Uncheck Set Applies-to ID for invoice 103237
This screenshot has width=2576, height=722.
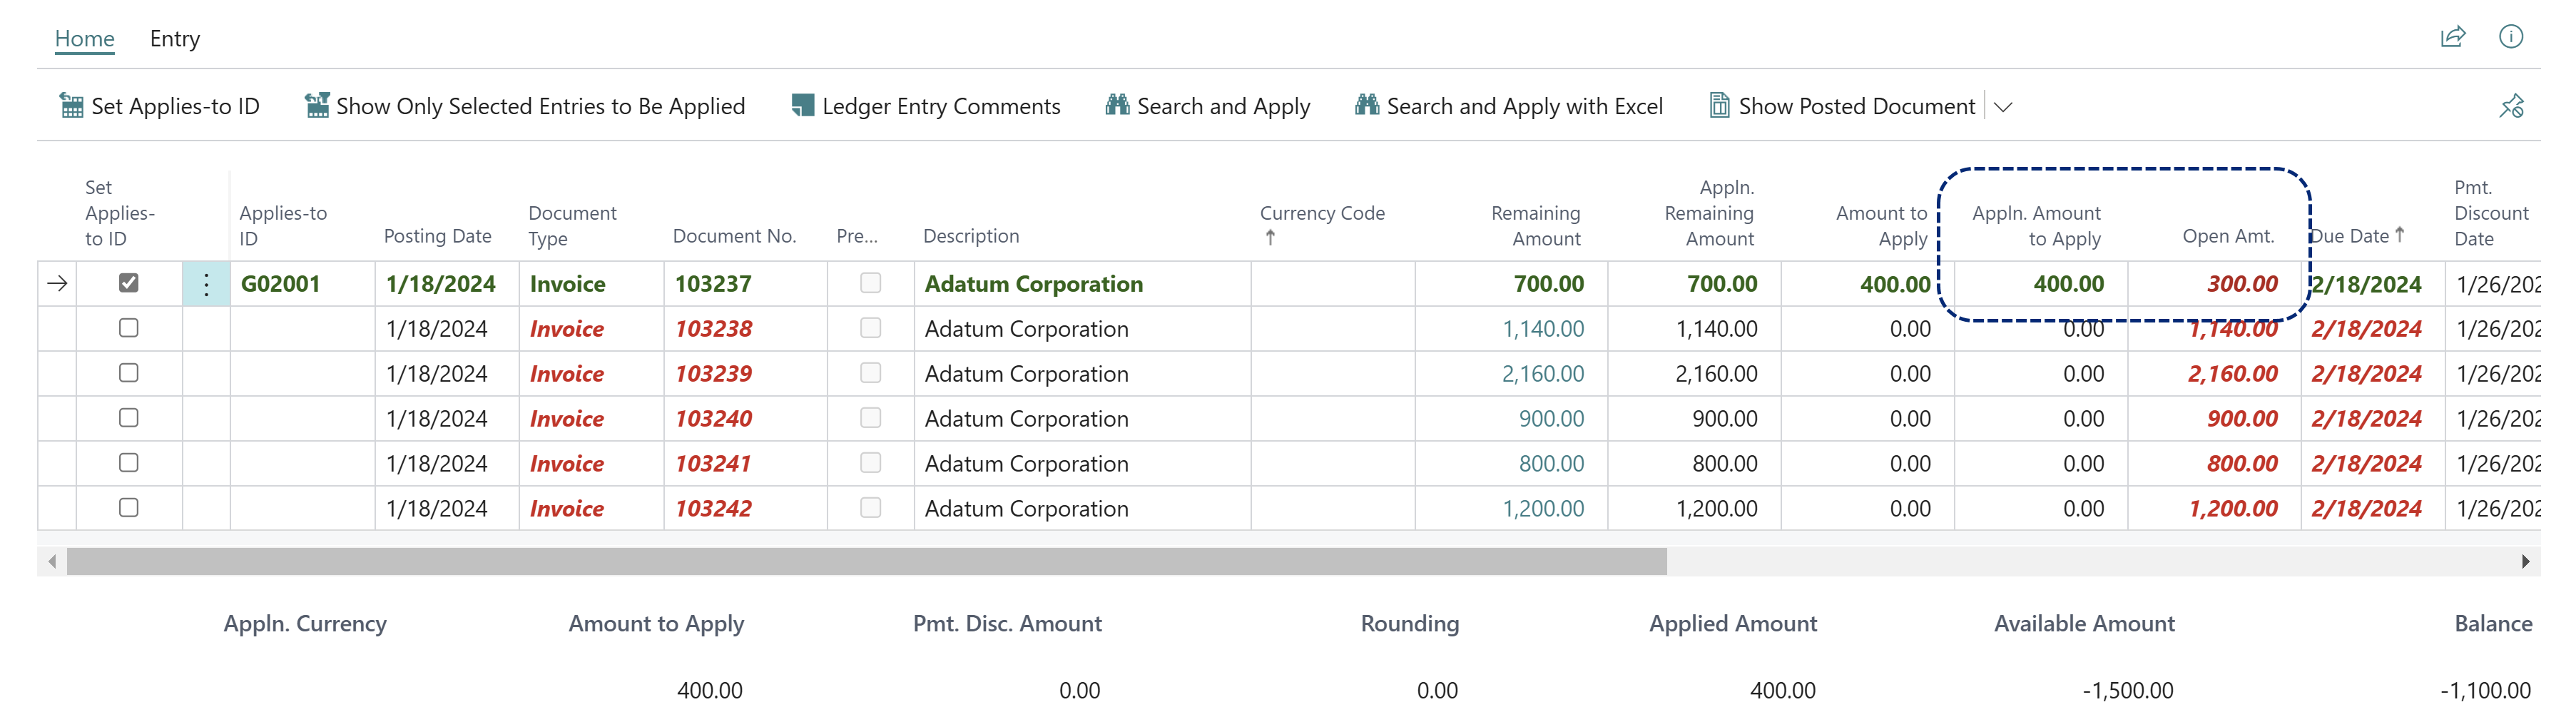pyautogui.click(x=128, y=283)
